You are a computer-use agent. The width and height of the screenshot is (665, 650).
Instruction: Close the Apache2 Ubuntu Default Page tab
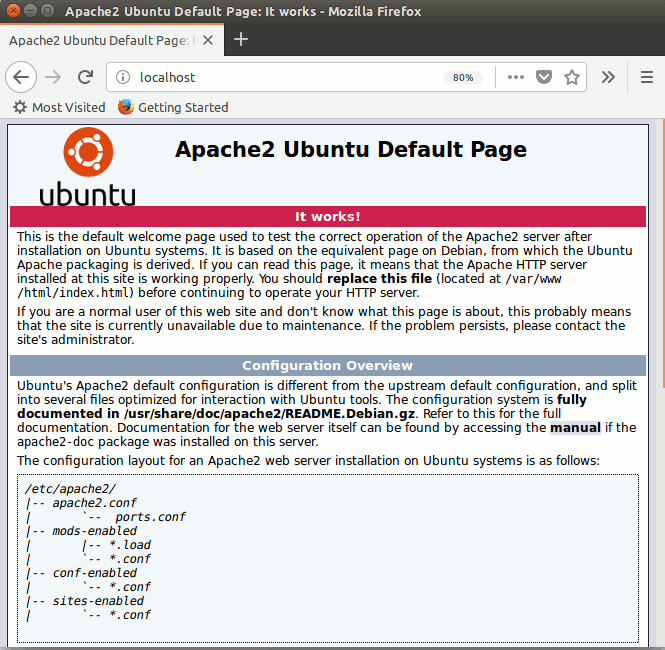[208, 40]
